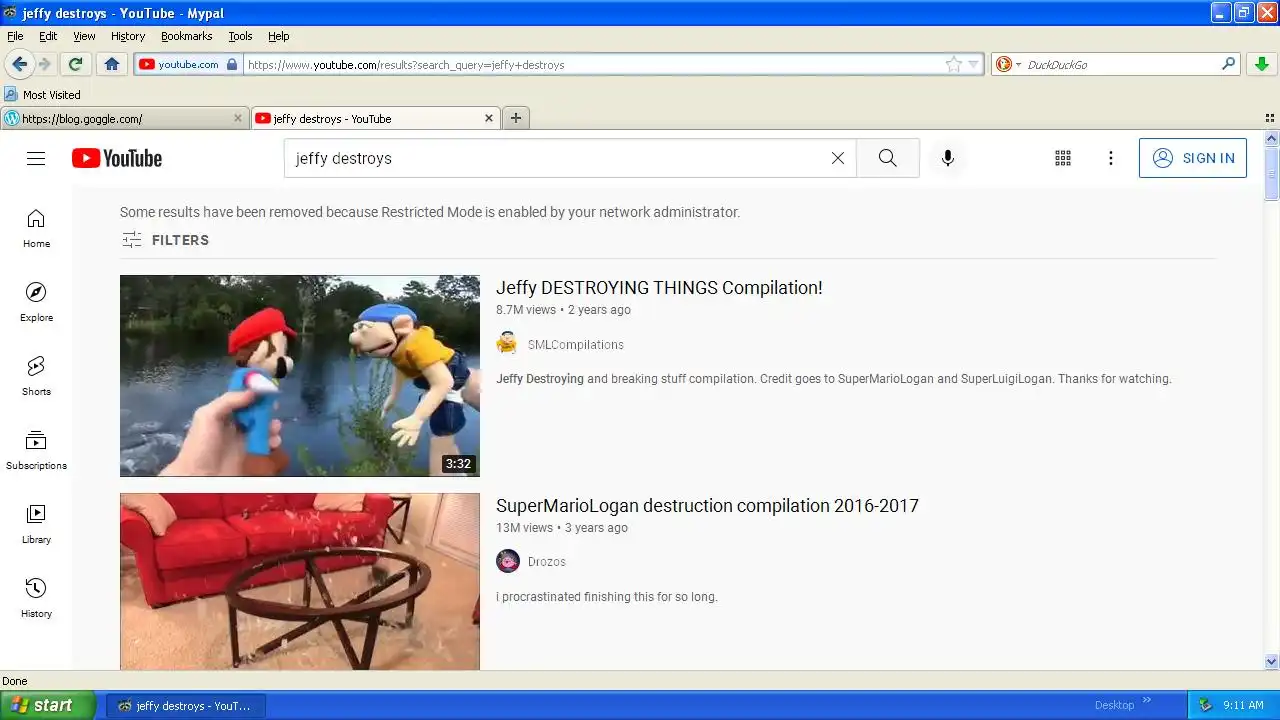Run search with the magnifying glass button
The image size is (1280, 720).
(x=888, y=158)
